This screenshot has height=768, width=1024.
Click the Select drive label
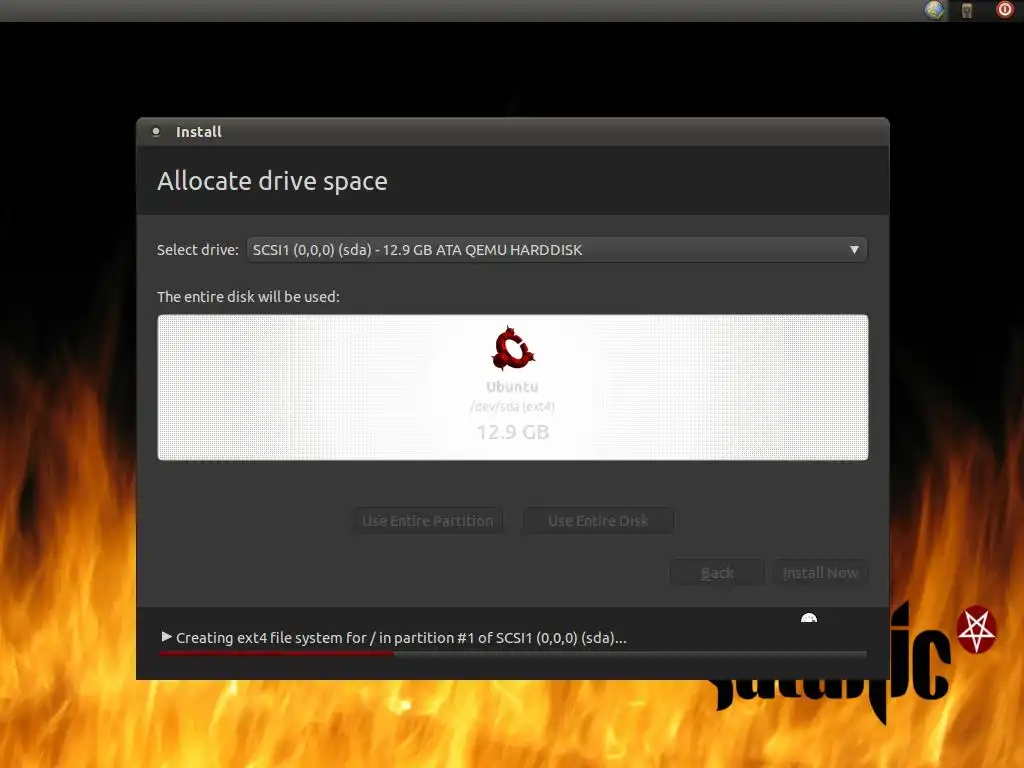click(x=198, y=249)
